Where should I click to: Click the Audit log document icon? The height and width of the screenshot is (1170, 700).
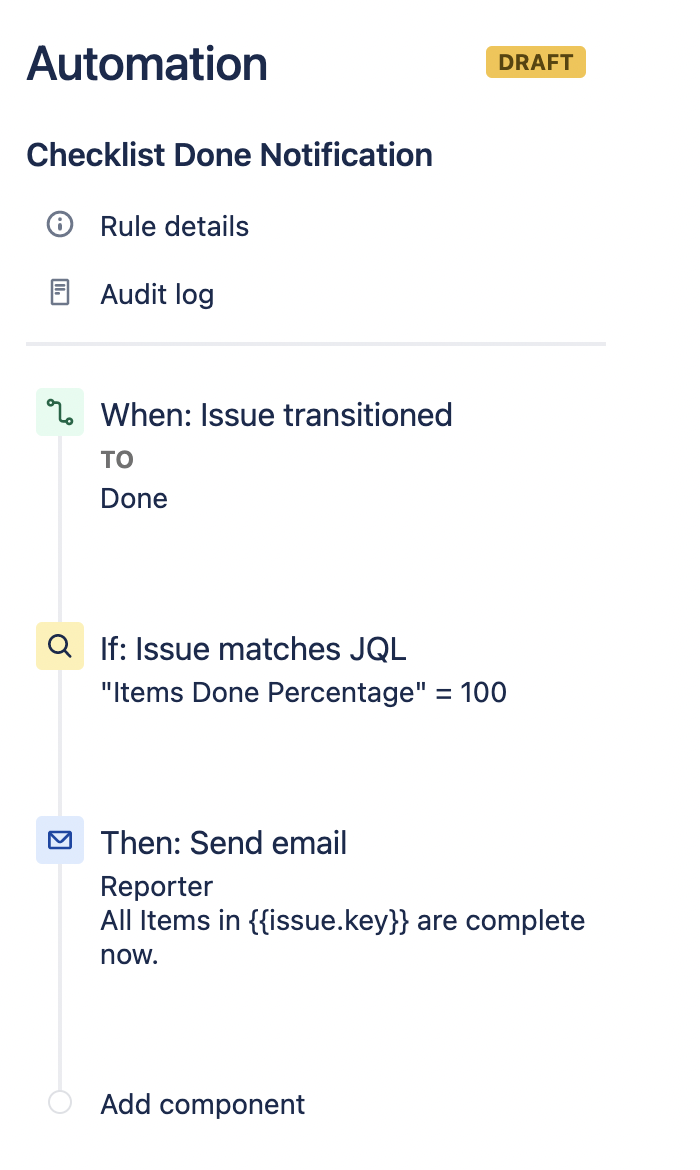(60, 293)
